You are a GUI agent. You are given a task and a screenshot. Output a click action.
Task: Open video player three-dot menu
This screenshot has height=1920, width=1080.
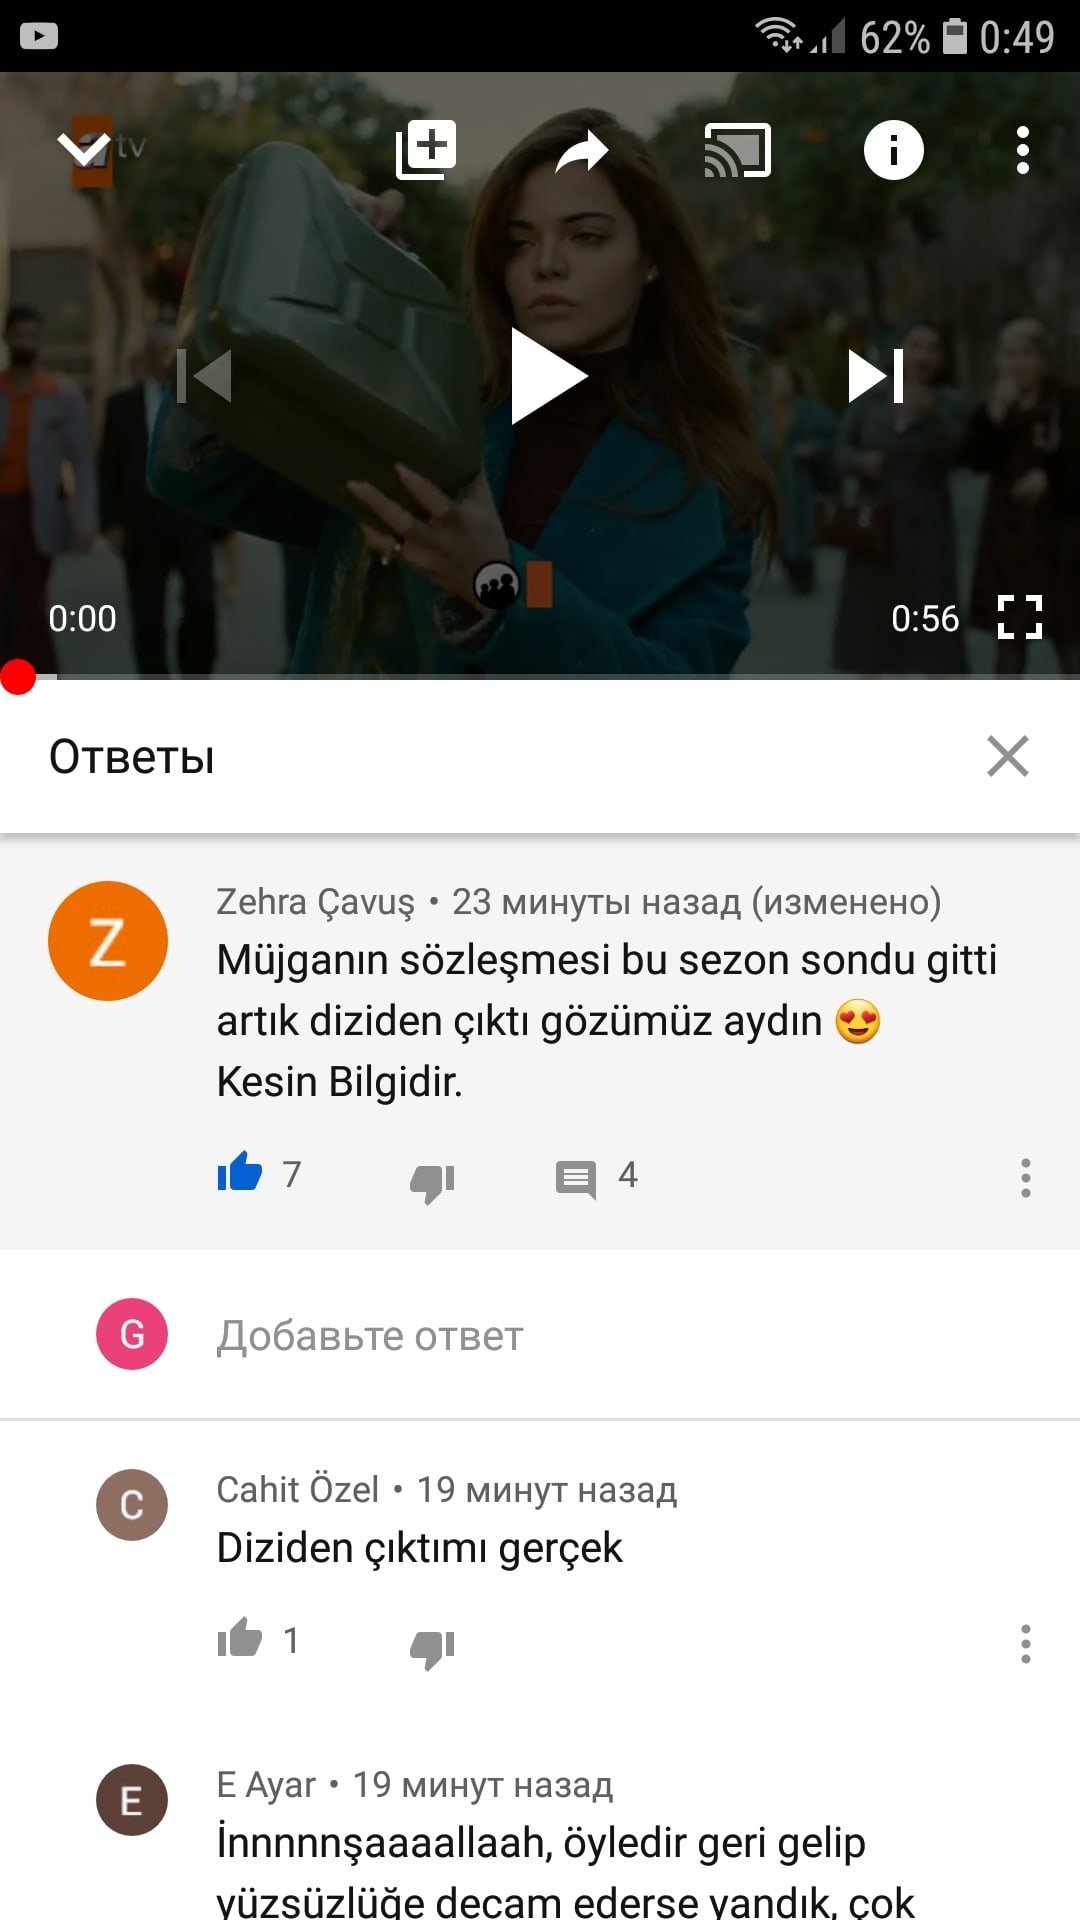[x=1022, y=150]
